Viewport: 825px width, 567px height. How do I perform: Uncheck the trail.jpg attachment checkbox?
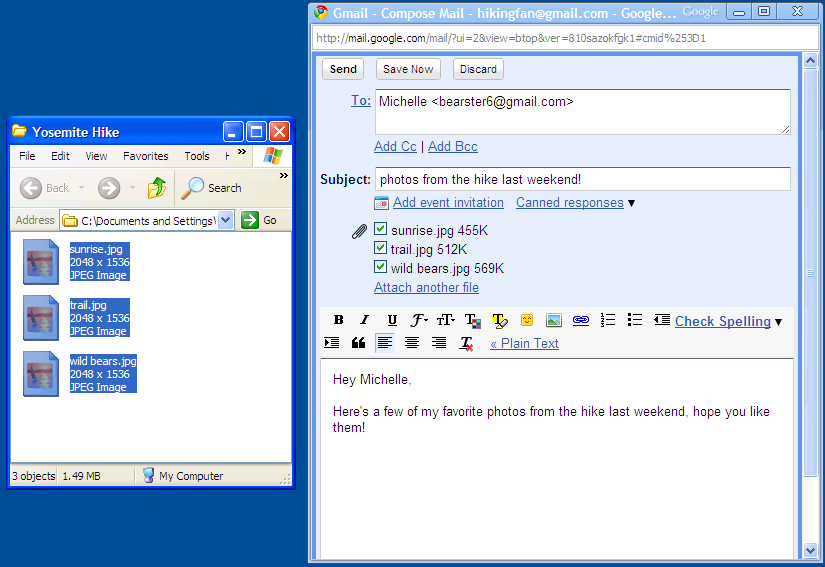click(380, 249)
